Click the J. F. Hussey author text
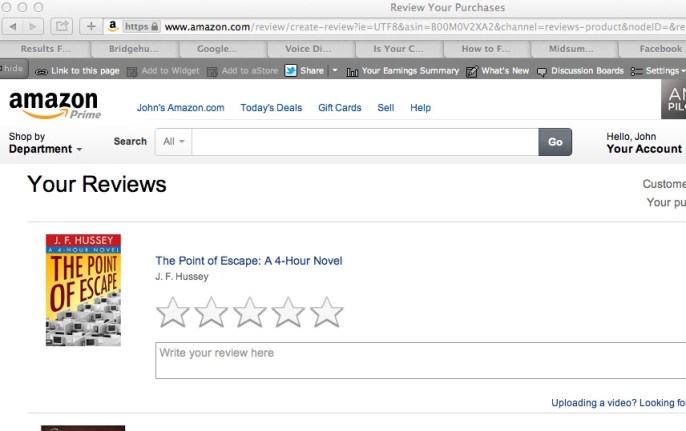The width and height of the screenshot is (686, 431). tap(182, 277)
